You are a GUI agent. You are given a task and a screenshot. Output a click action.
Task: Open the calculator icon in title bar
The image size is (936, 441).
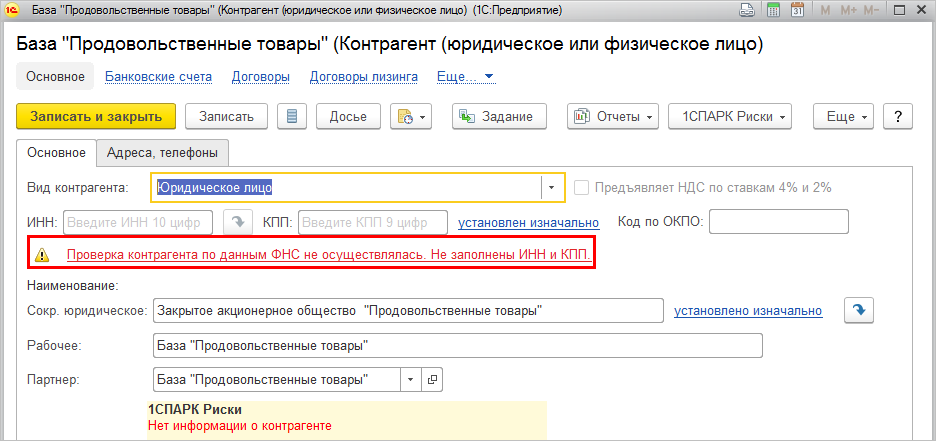[773, 11]
